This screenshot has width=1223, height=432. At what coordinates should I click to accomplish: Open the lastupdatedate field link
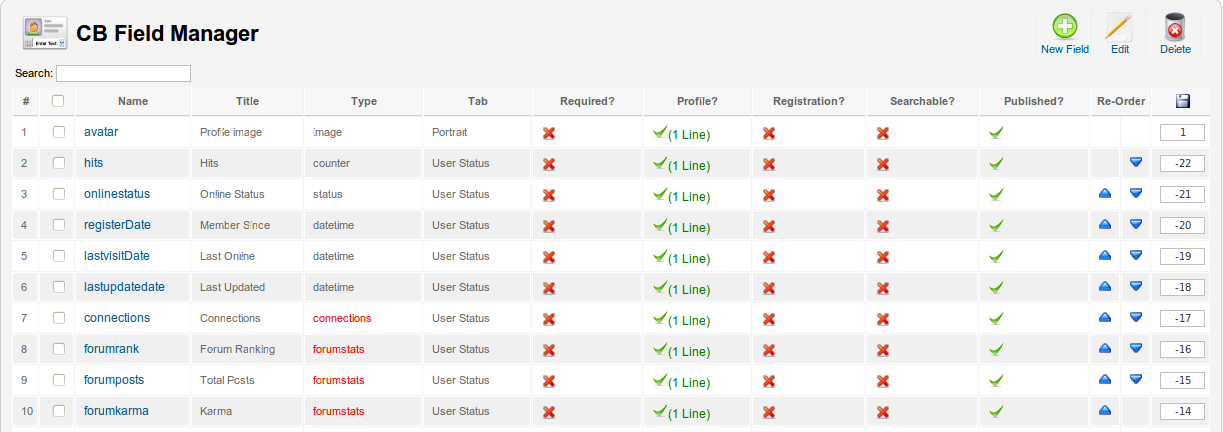(124, 287)
